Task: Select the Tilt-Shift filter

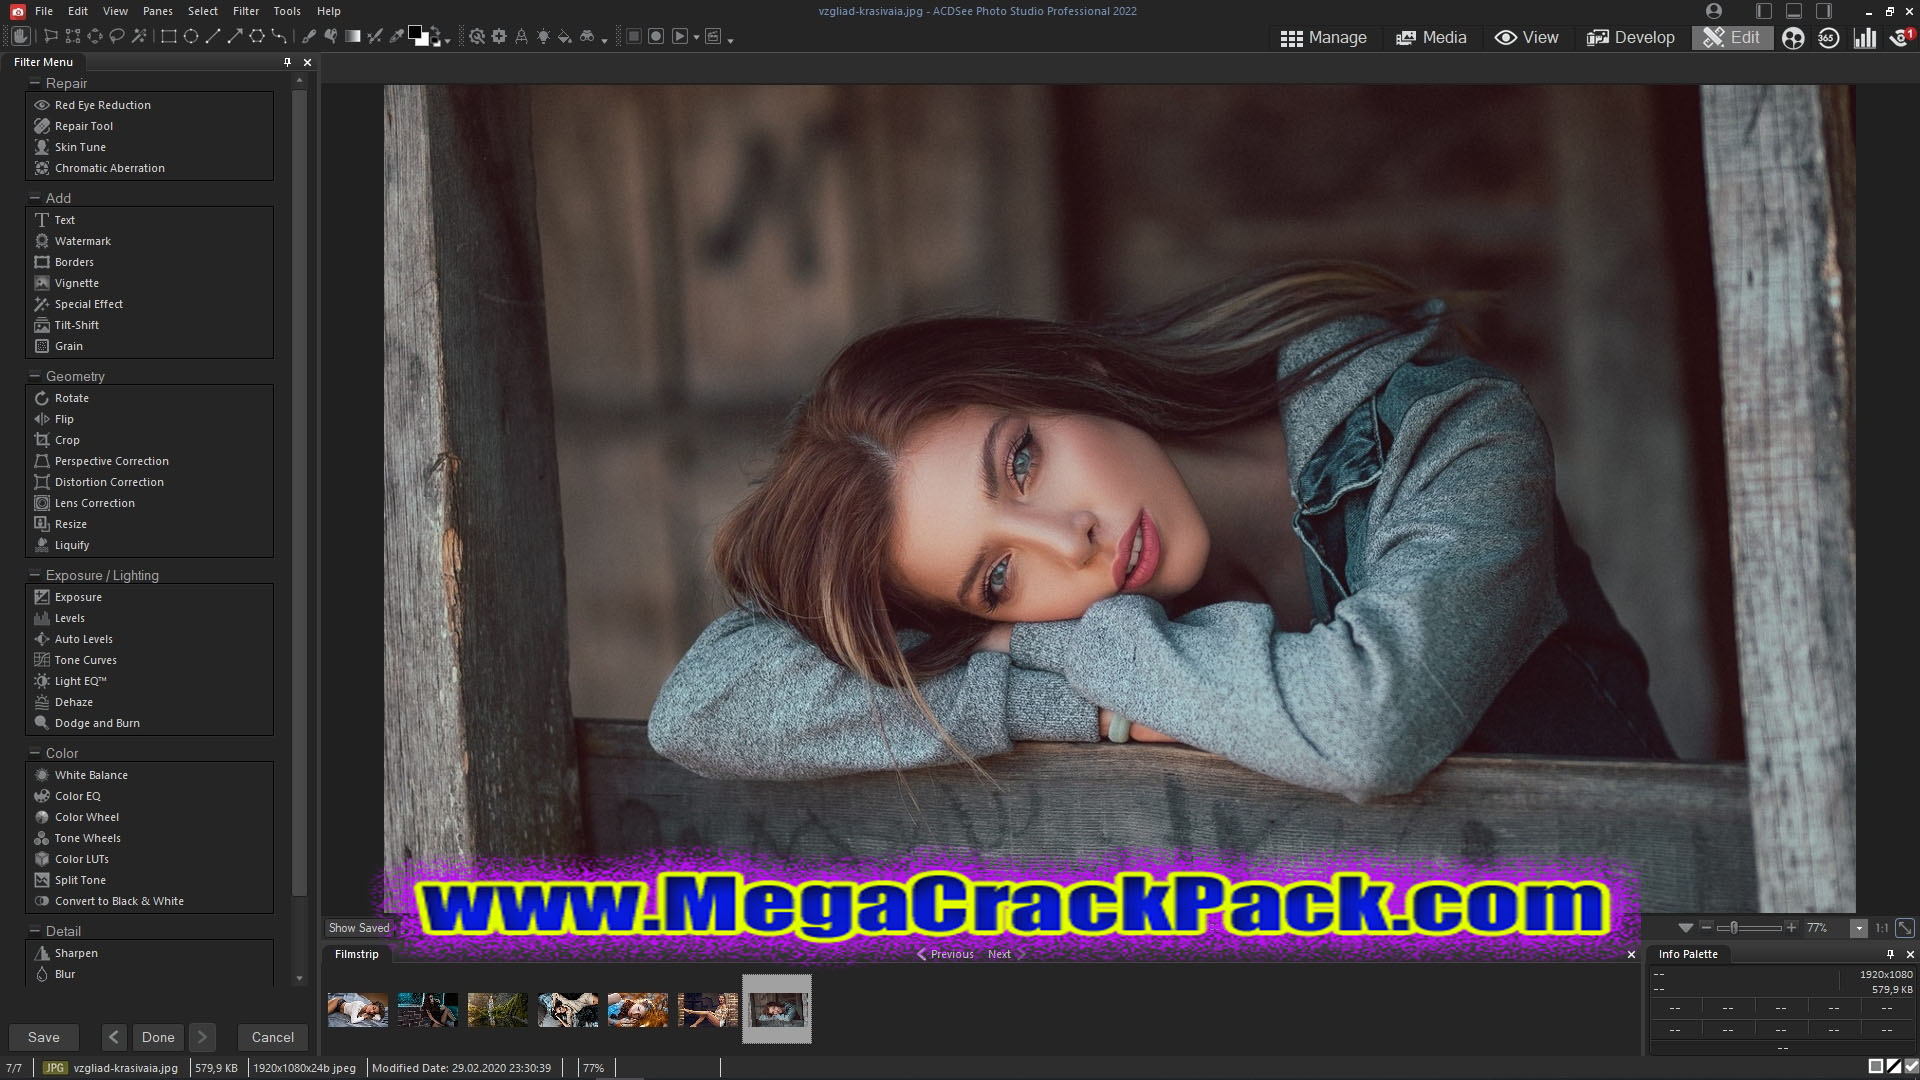Action: tap(75, 324)
